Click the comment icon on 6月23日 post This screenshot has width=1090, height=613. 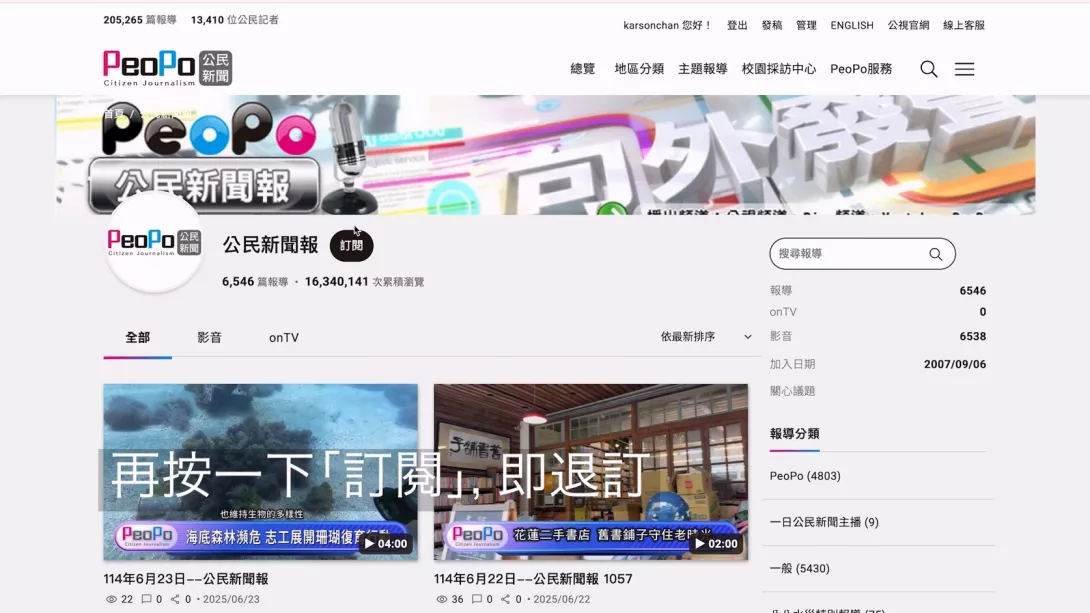click(x=146, y=599)
